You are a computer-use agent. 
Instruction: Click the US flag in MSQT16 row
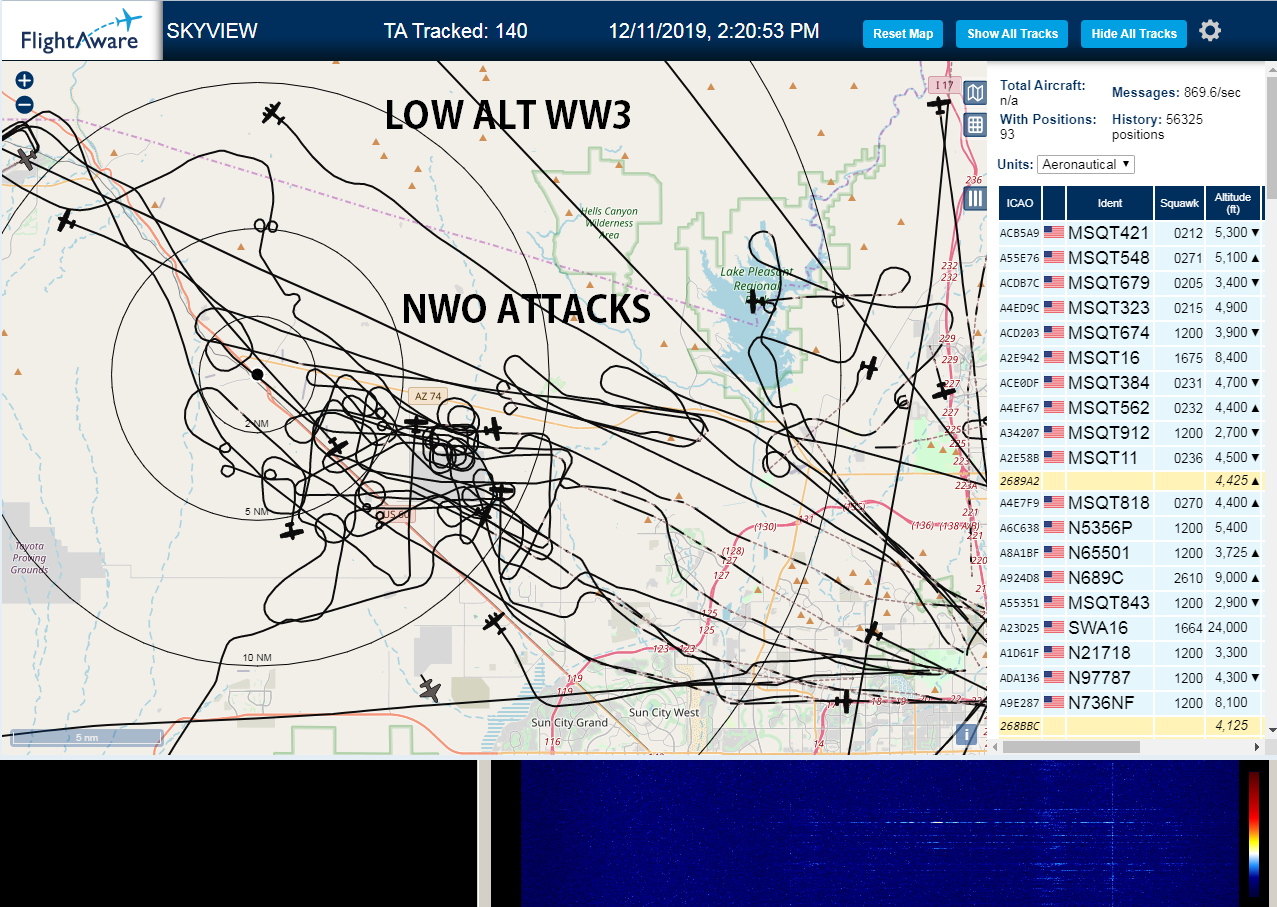(1054, 357)
